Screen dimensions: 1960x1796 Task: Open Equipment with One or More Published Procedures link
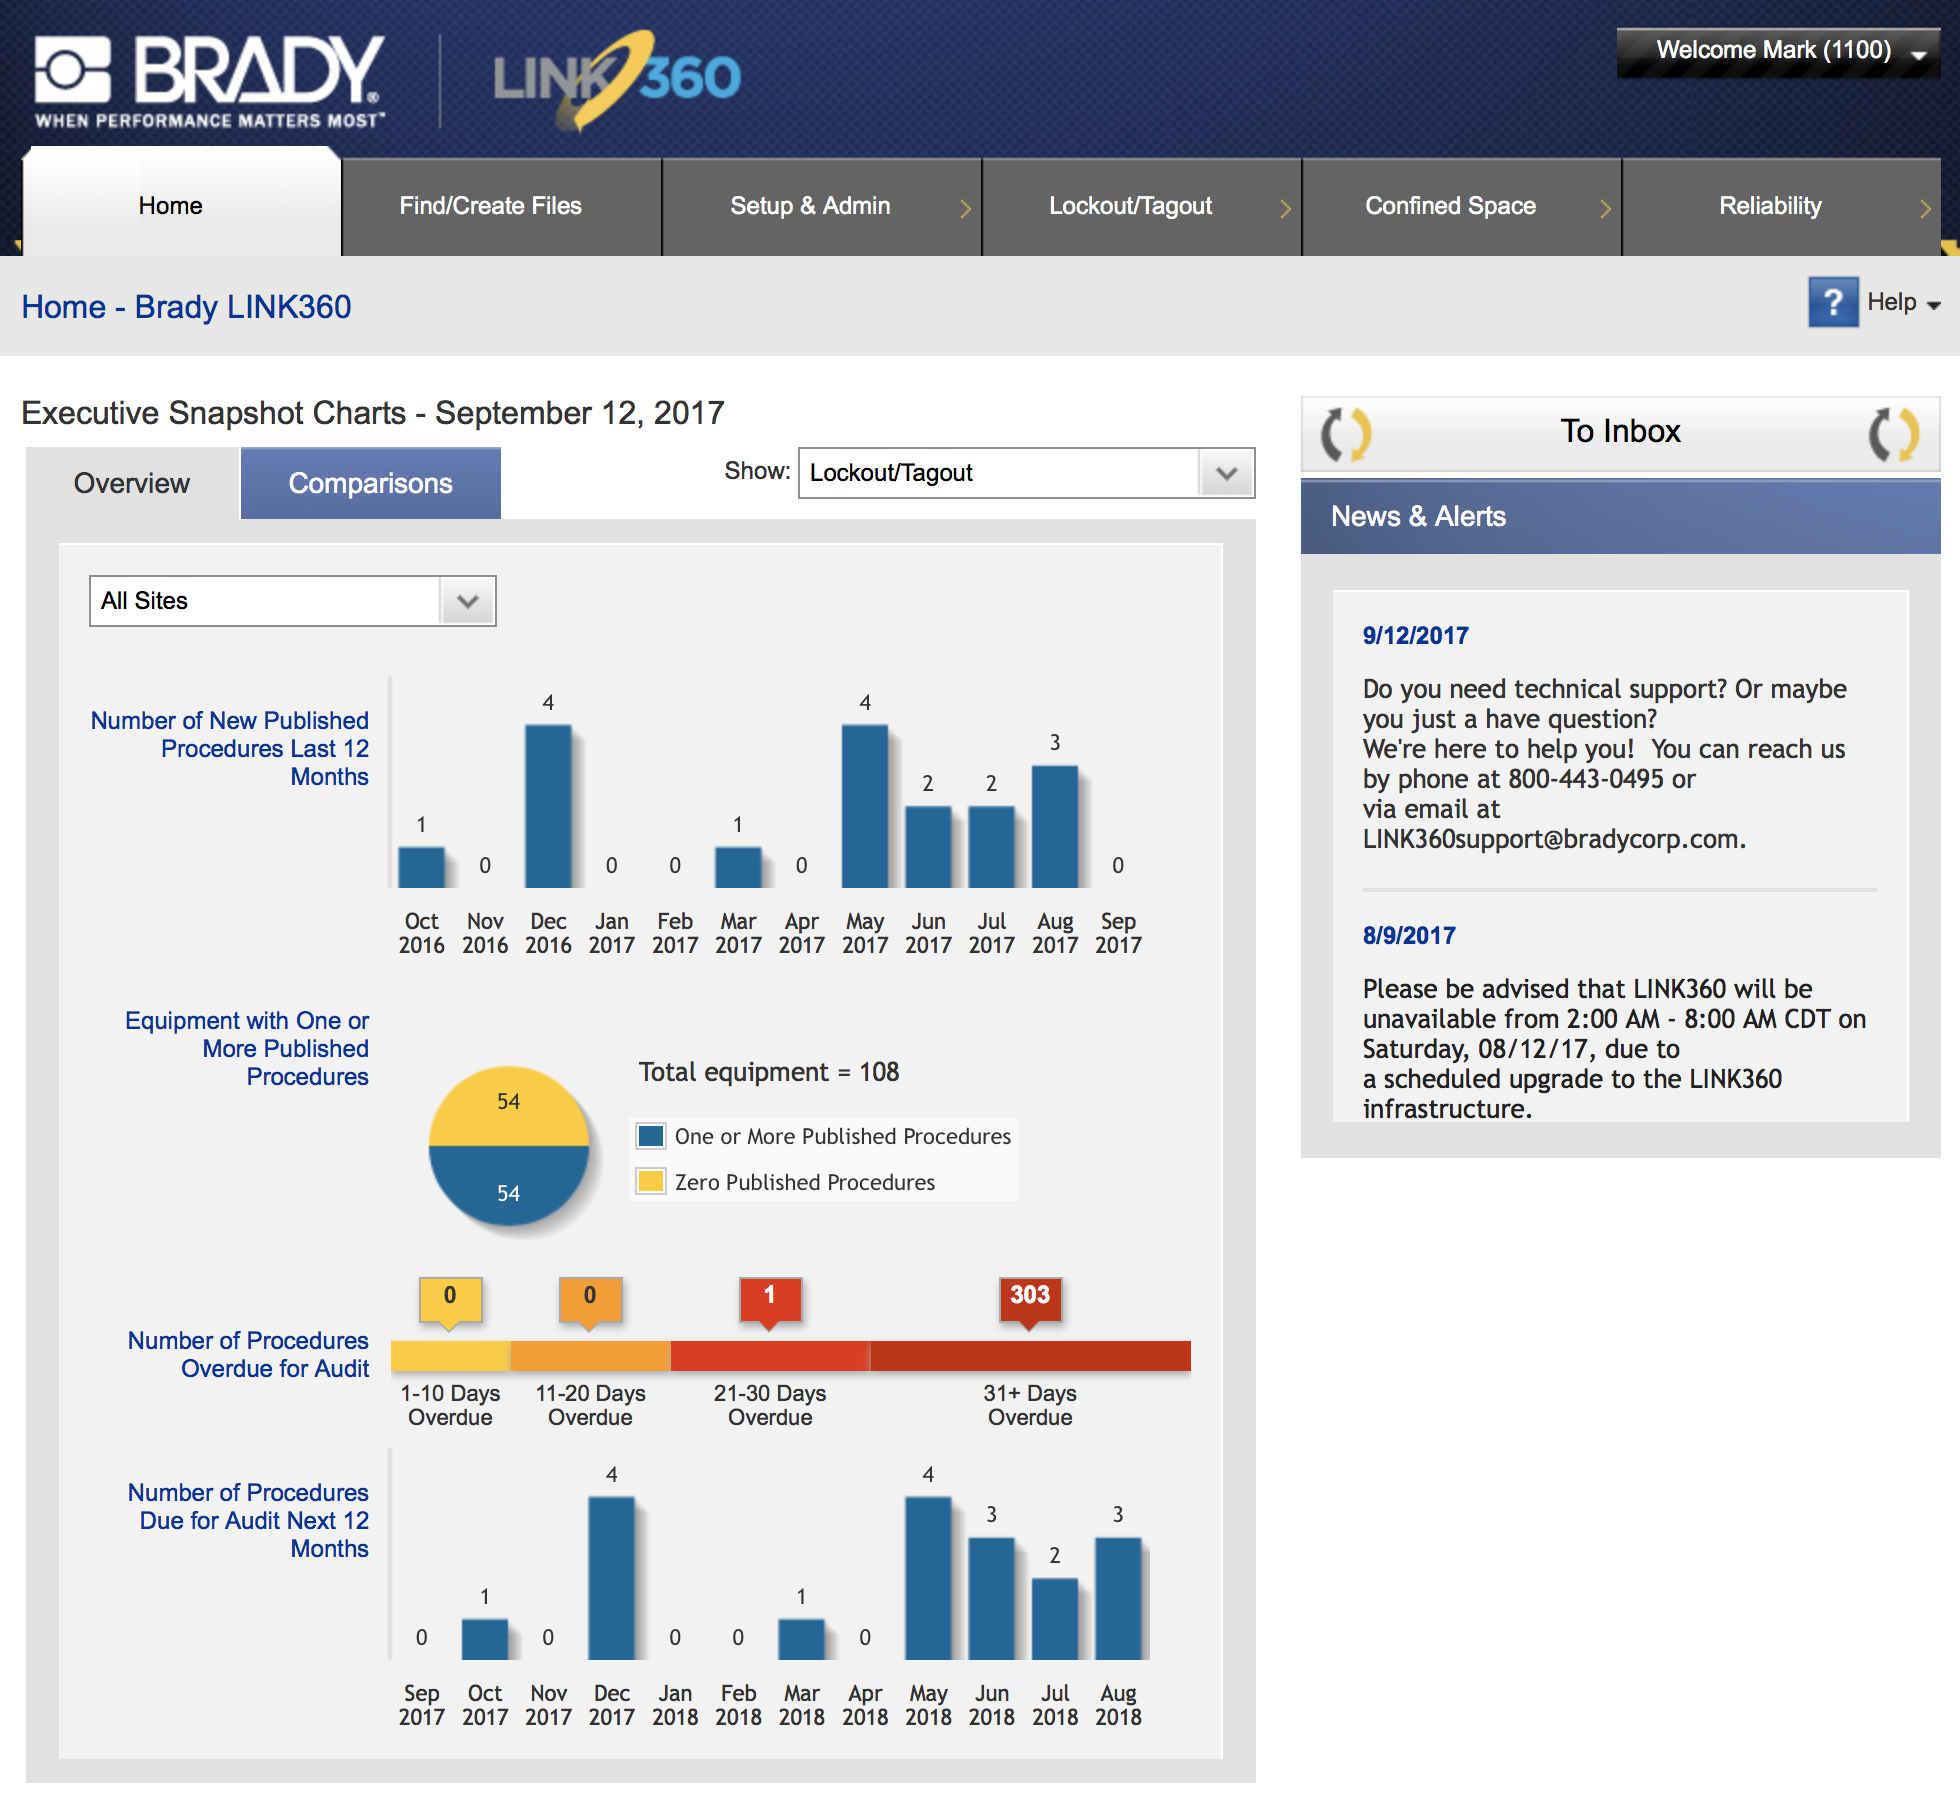pos(247,1048)
